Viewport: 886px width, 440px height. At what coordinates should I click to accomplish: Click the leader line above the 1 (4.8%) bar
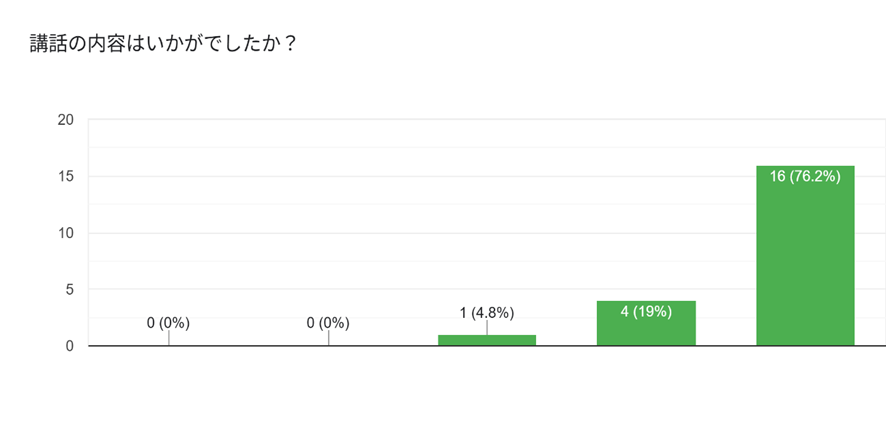tap(487, 328)
